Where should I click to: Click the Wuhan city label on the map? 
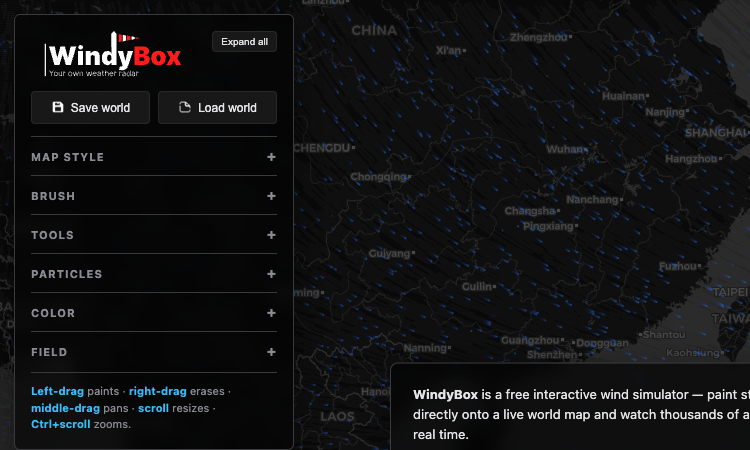pyautogui.click(x=564, y=149)
